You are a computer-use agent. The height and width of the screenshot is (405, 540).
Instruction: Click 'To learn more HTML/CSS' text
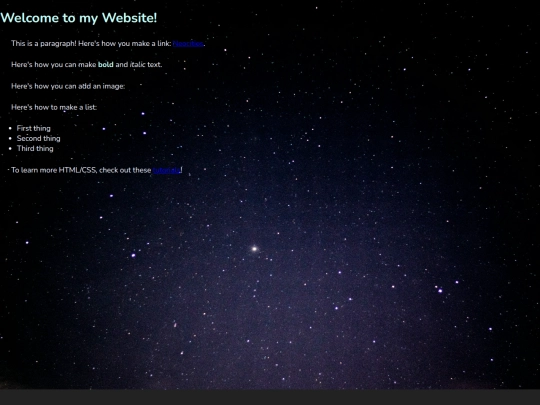tap(54, 170)
